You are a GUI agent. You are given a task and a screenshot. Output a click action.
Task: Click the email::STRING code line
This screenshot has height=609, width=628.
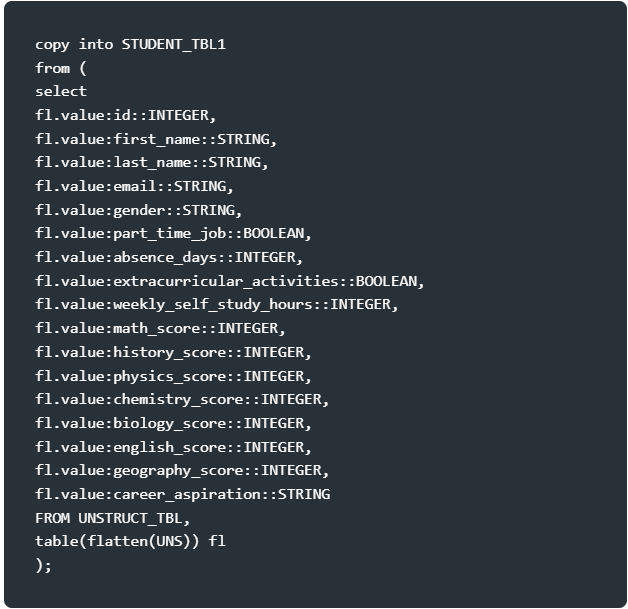point(135,187)
